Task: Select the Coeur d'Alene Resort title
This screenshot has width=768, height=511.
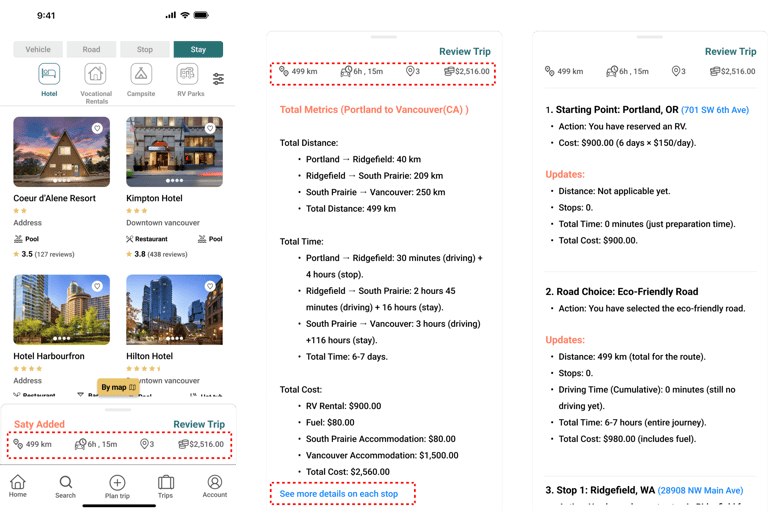Action: (54, 198)
